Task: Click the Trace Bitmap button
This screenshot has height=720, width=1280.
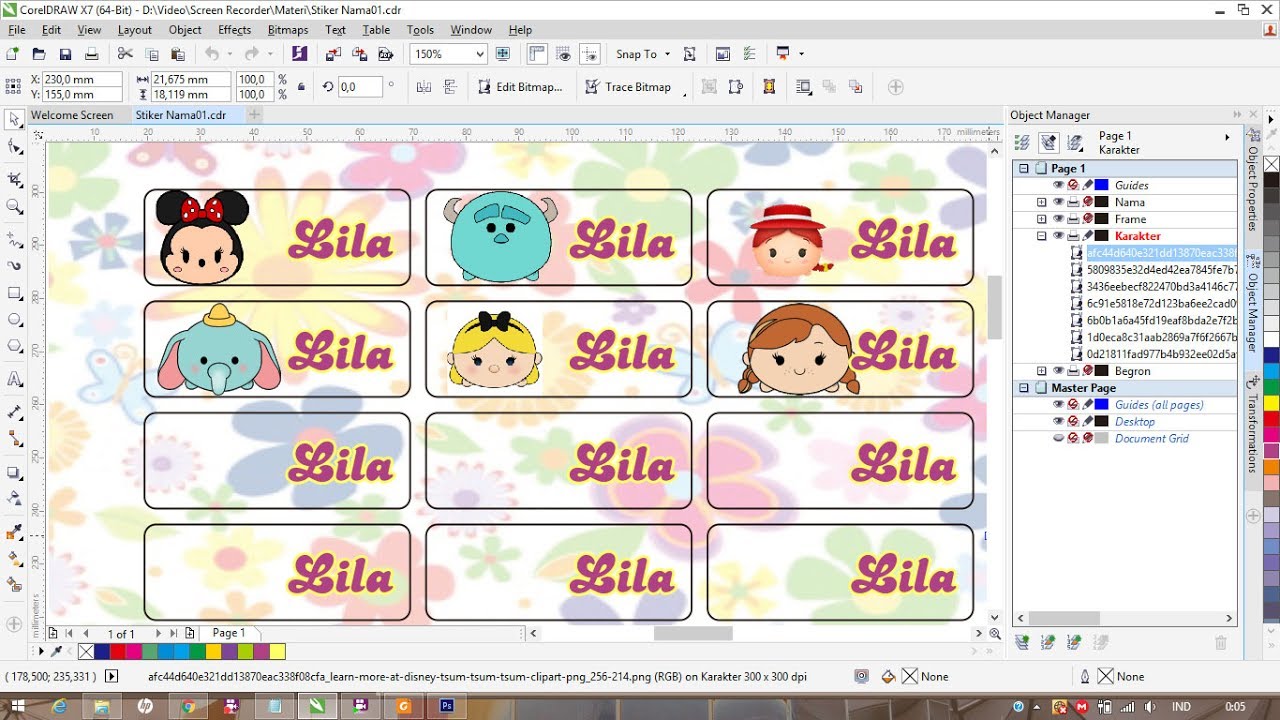Action: pyautogui.click(x=628, y=87)
